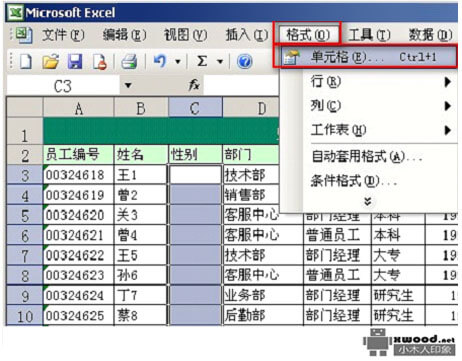Click the name cell 孙6

pos(141,275)
